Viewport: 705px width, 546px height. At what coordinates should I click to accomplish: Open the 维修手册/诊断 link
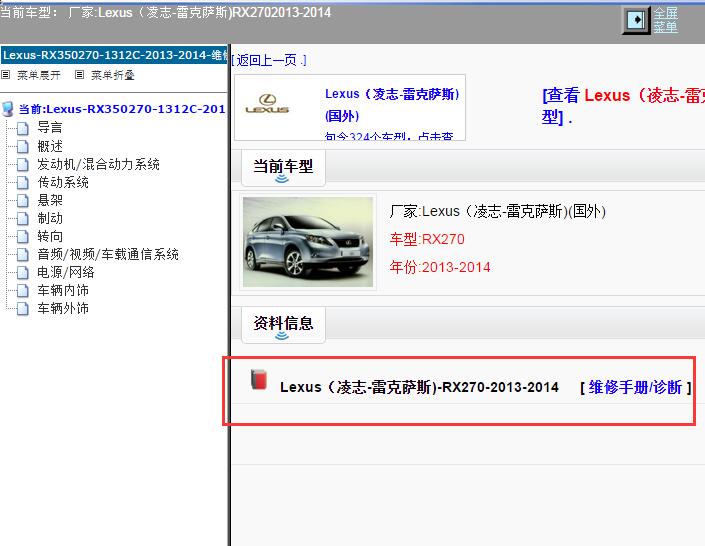click(x=635, y=387)
